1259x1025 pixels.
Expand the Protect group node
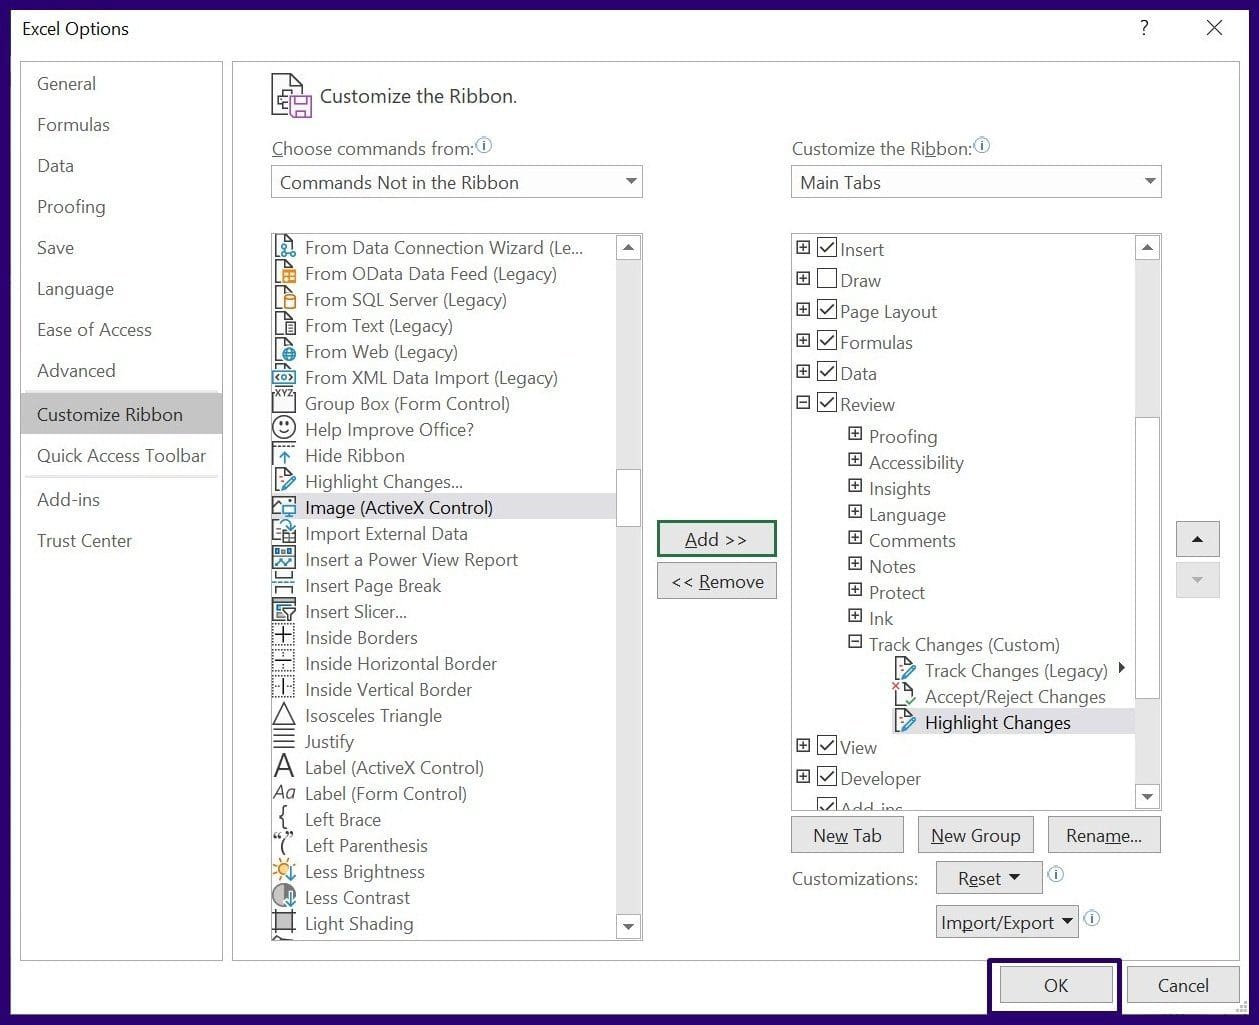tap(855, 590)
